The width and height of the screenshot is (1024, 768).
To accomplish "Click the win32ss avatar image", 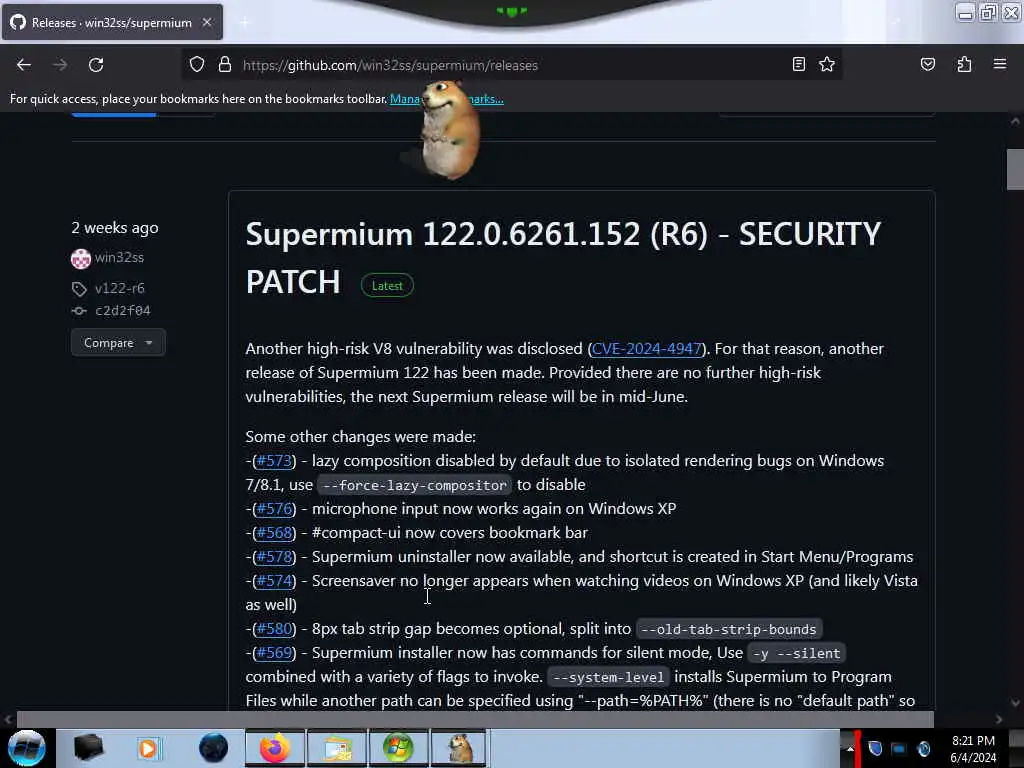I will click(x=80, y=259).
